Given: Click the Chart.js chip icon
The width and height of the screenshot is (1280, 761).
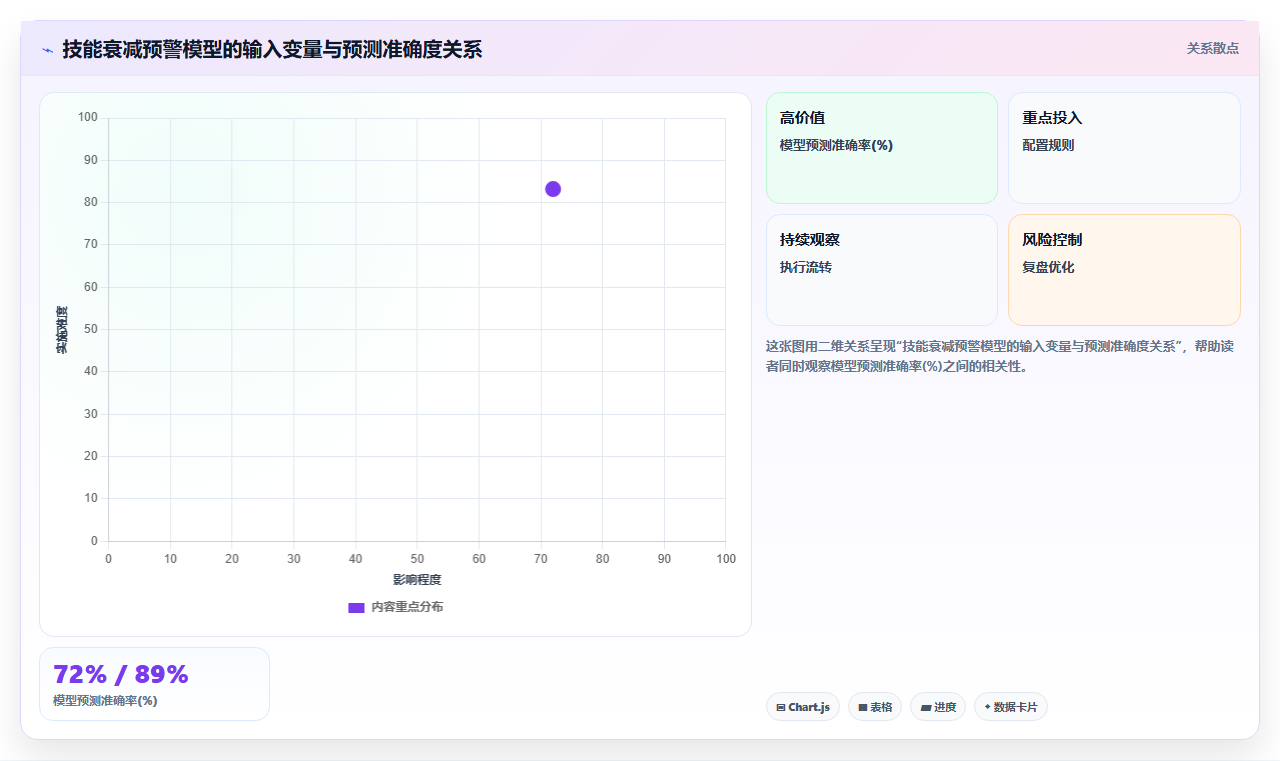Looking at the screenshot, I should pos(781,707).
